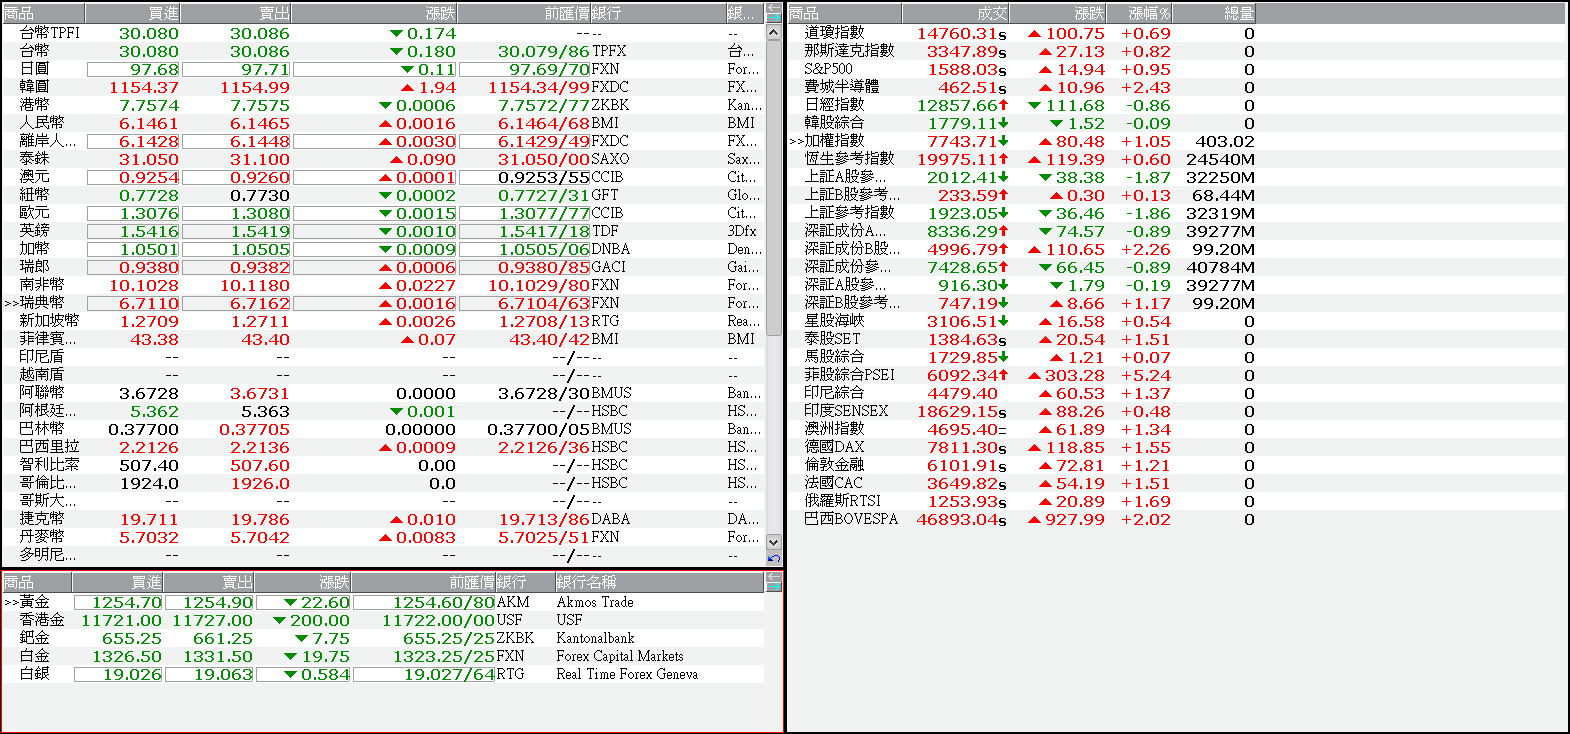Select the 英鎊 currency row
Image resolution: width=1570 pixels, height=734 pixels.
point(383,231)
